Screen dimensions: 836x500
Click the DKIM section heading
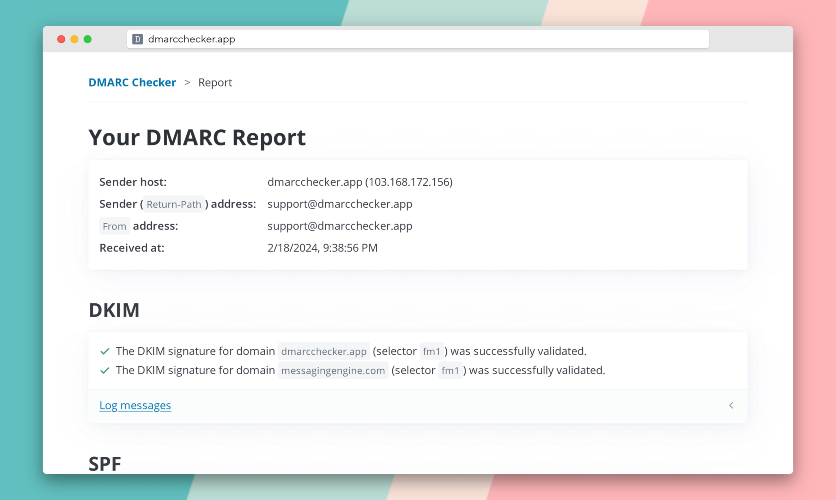click(114, 310)
